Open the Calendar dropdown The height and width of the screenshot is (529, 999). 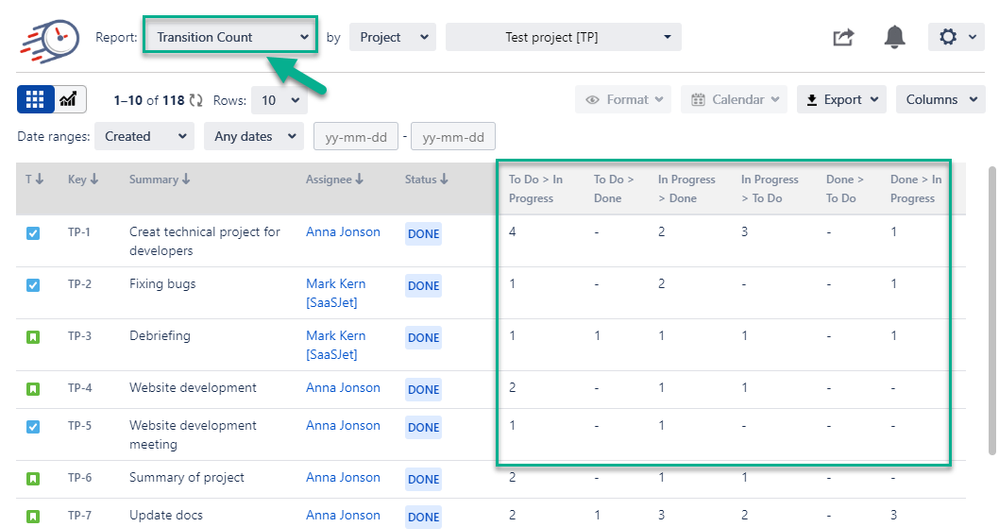(734, 99)
